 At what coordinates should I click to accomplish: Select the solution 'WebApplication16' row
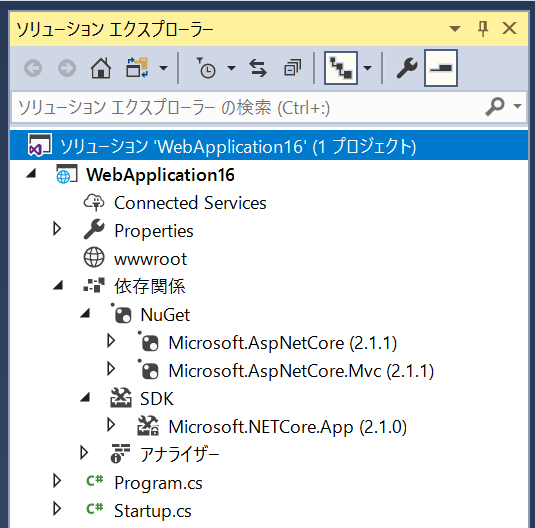point(269,145)
